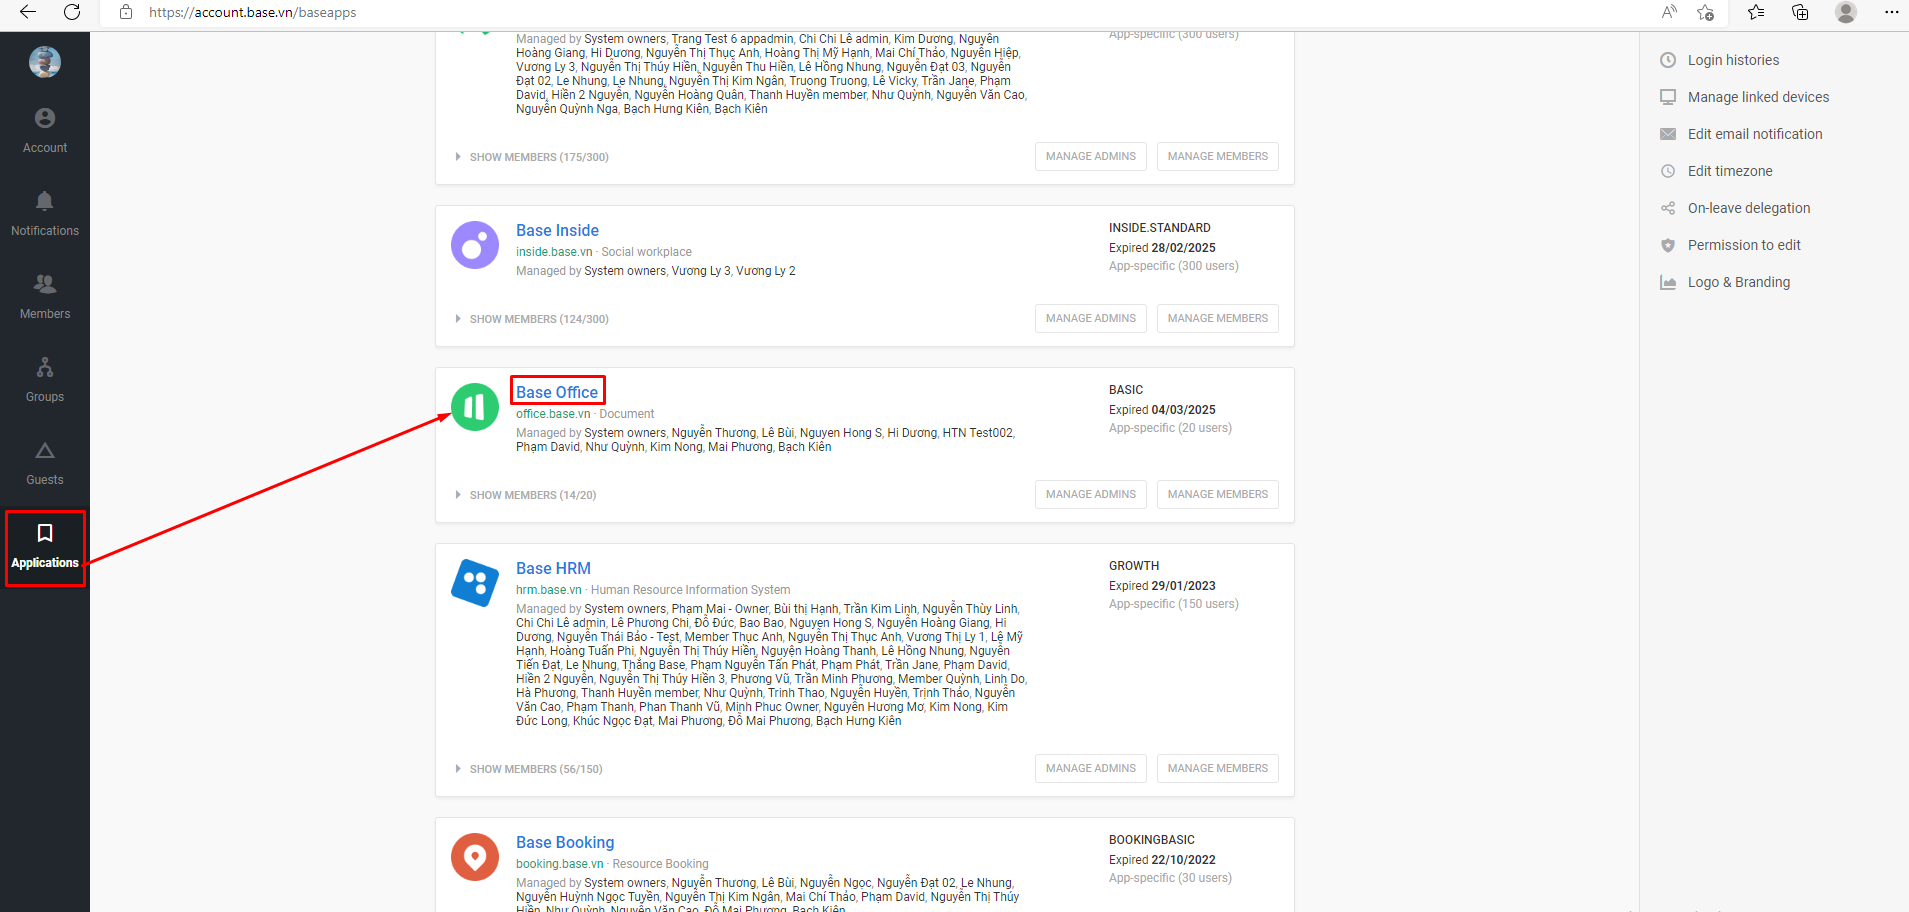This screenshot has height=912, width=1909.
Task: Click the On-leave delegation share icon
Action: pyautogui.click(x=1668, y=208)
